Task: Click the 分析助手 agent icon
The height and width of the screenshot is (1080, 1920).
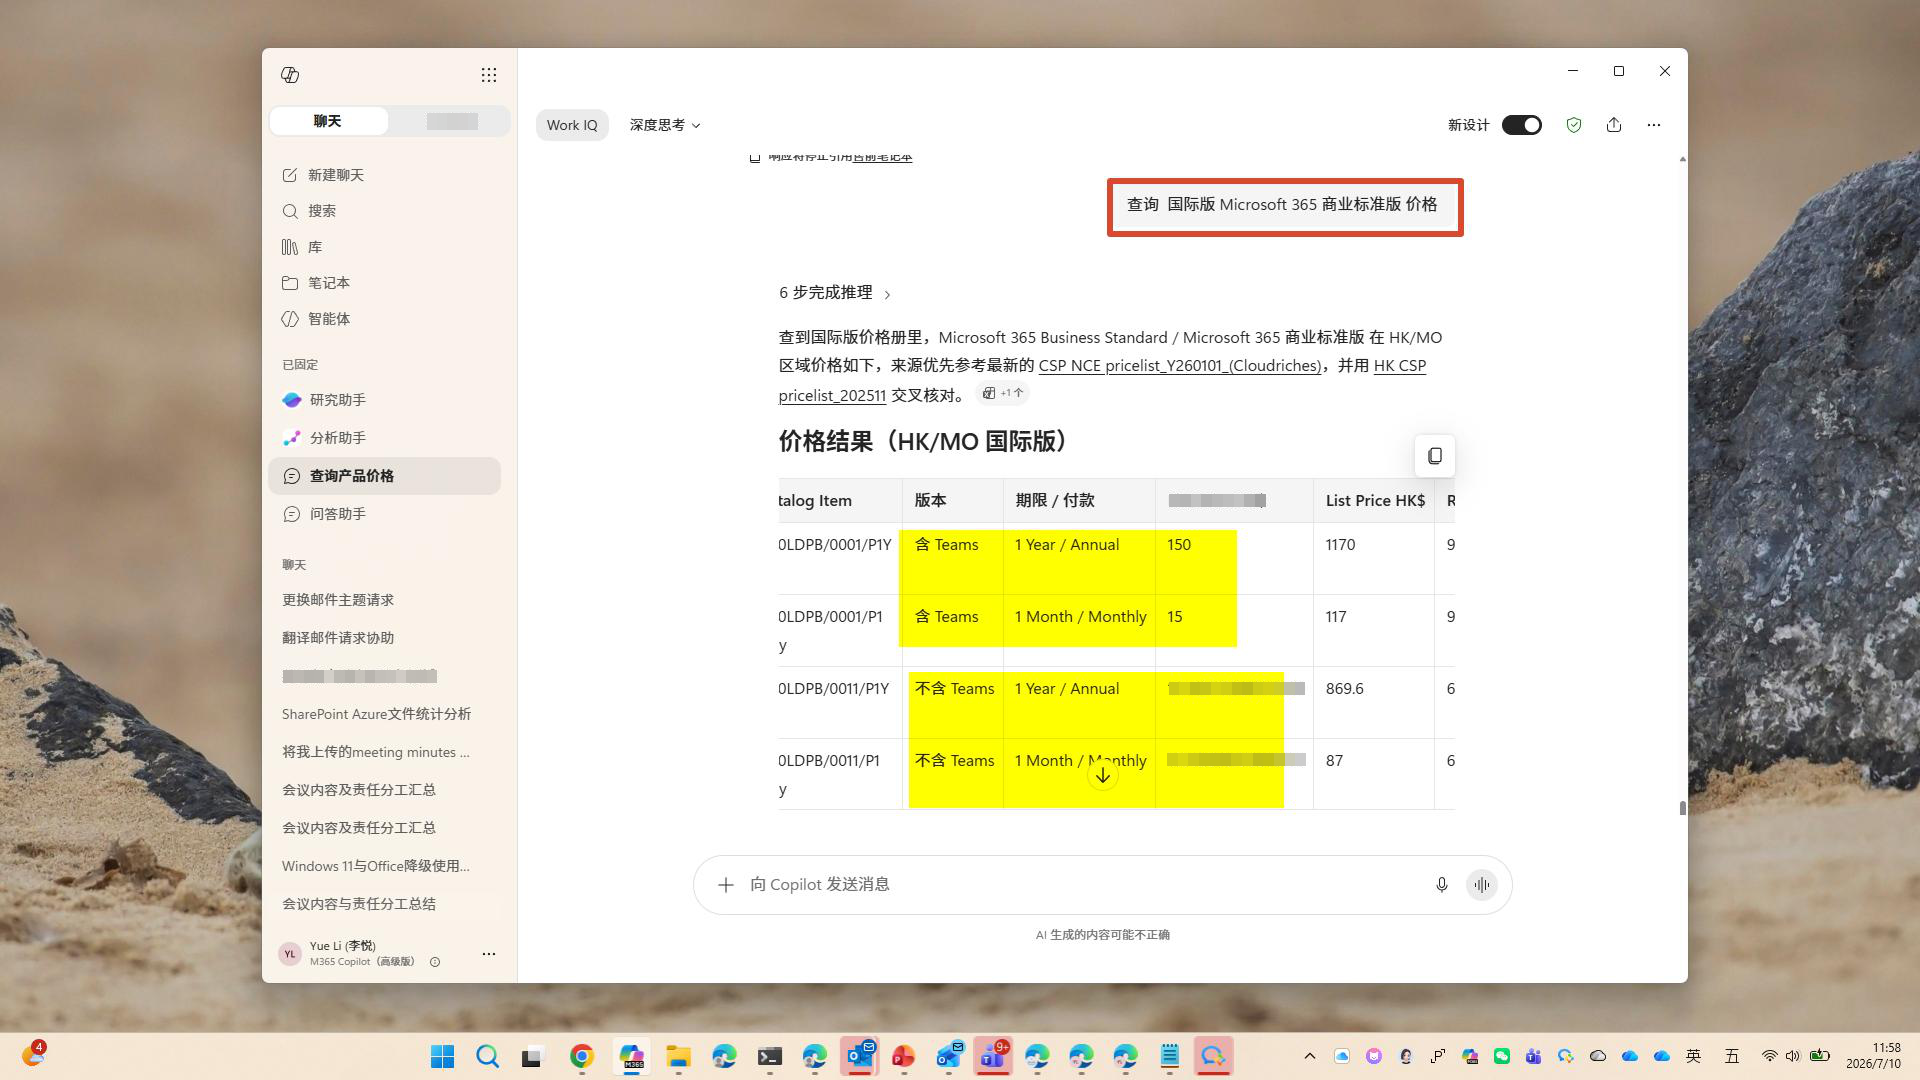Action: click(x=292, y=438)
